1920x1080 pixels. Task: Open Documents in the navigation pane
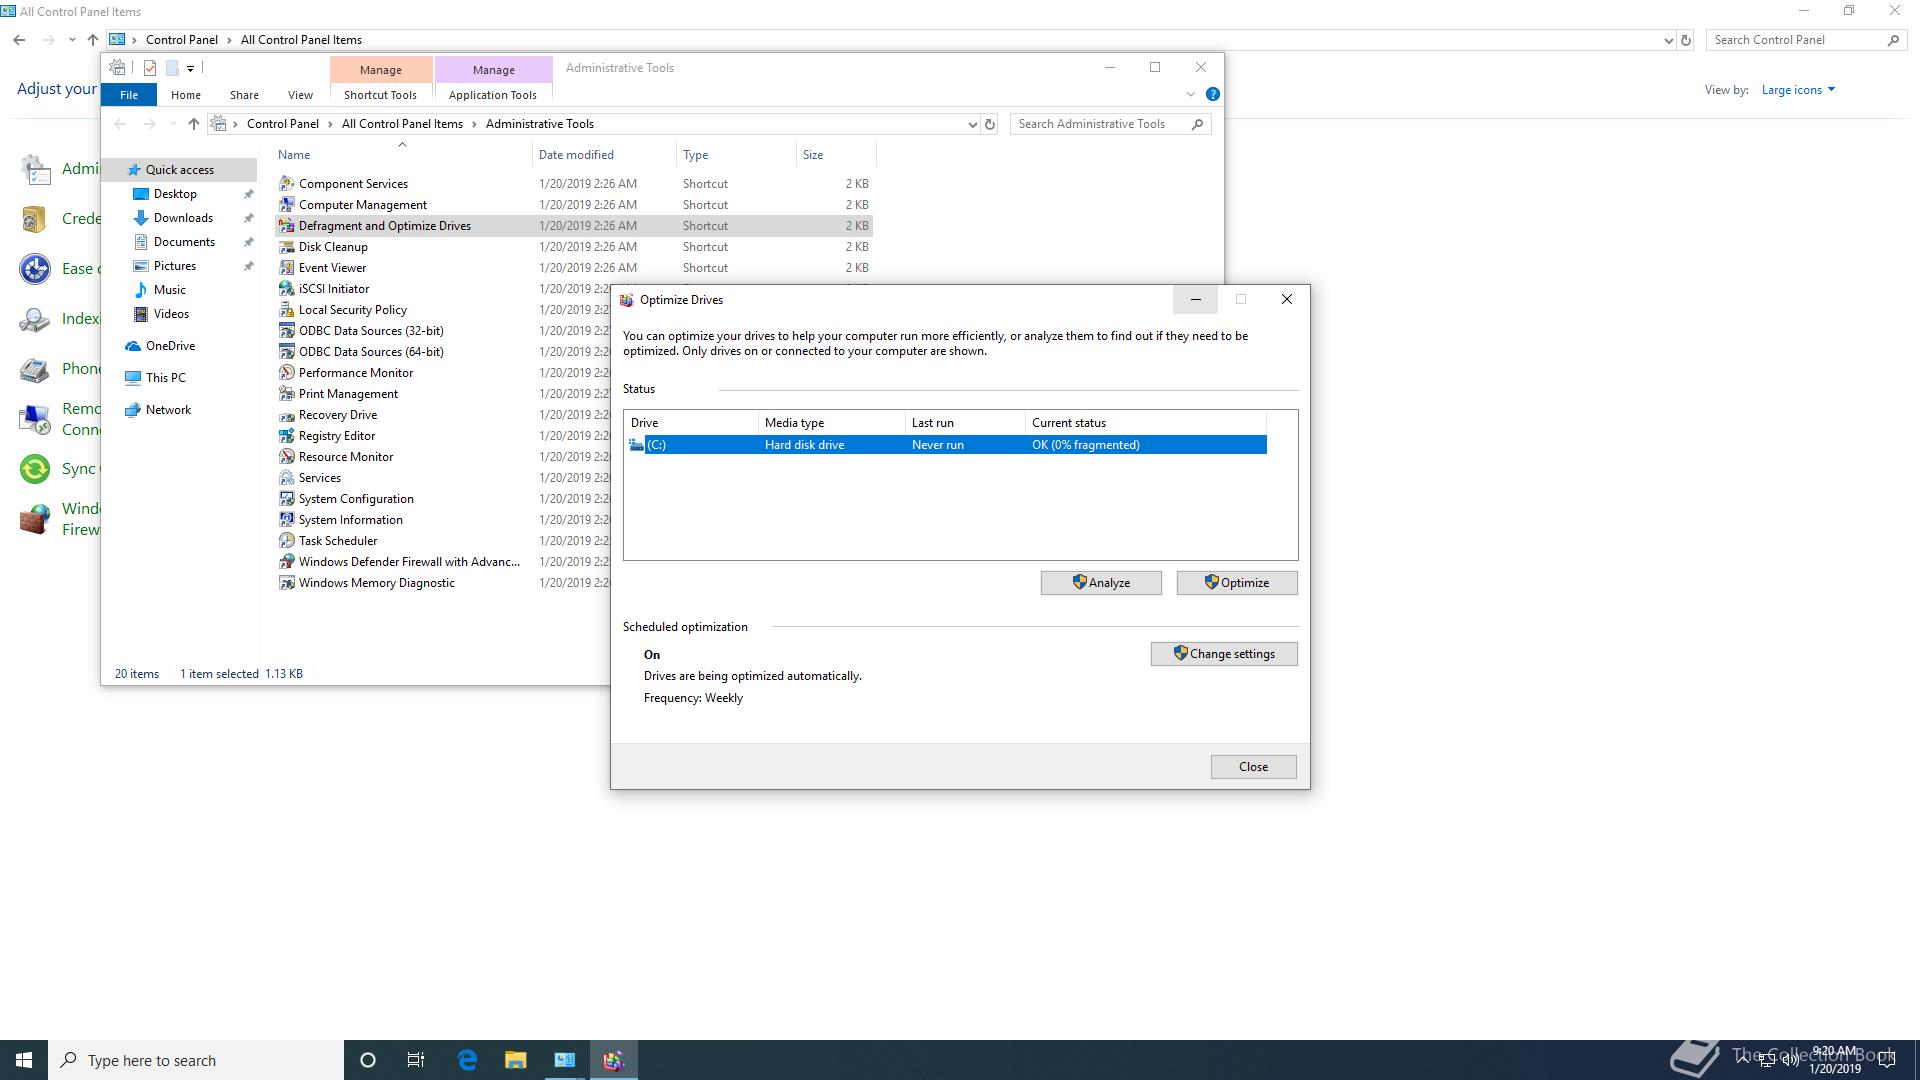point(184,242)
